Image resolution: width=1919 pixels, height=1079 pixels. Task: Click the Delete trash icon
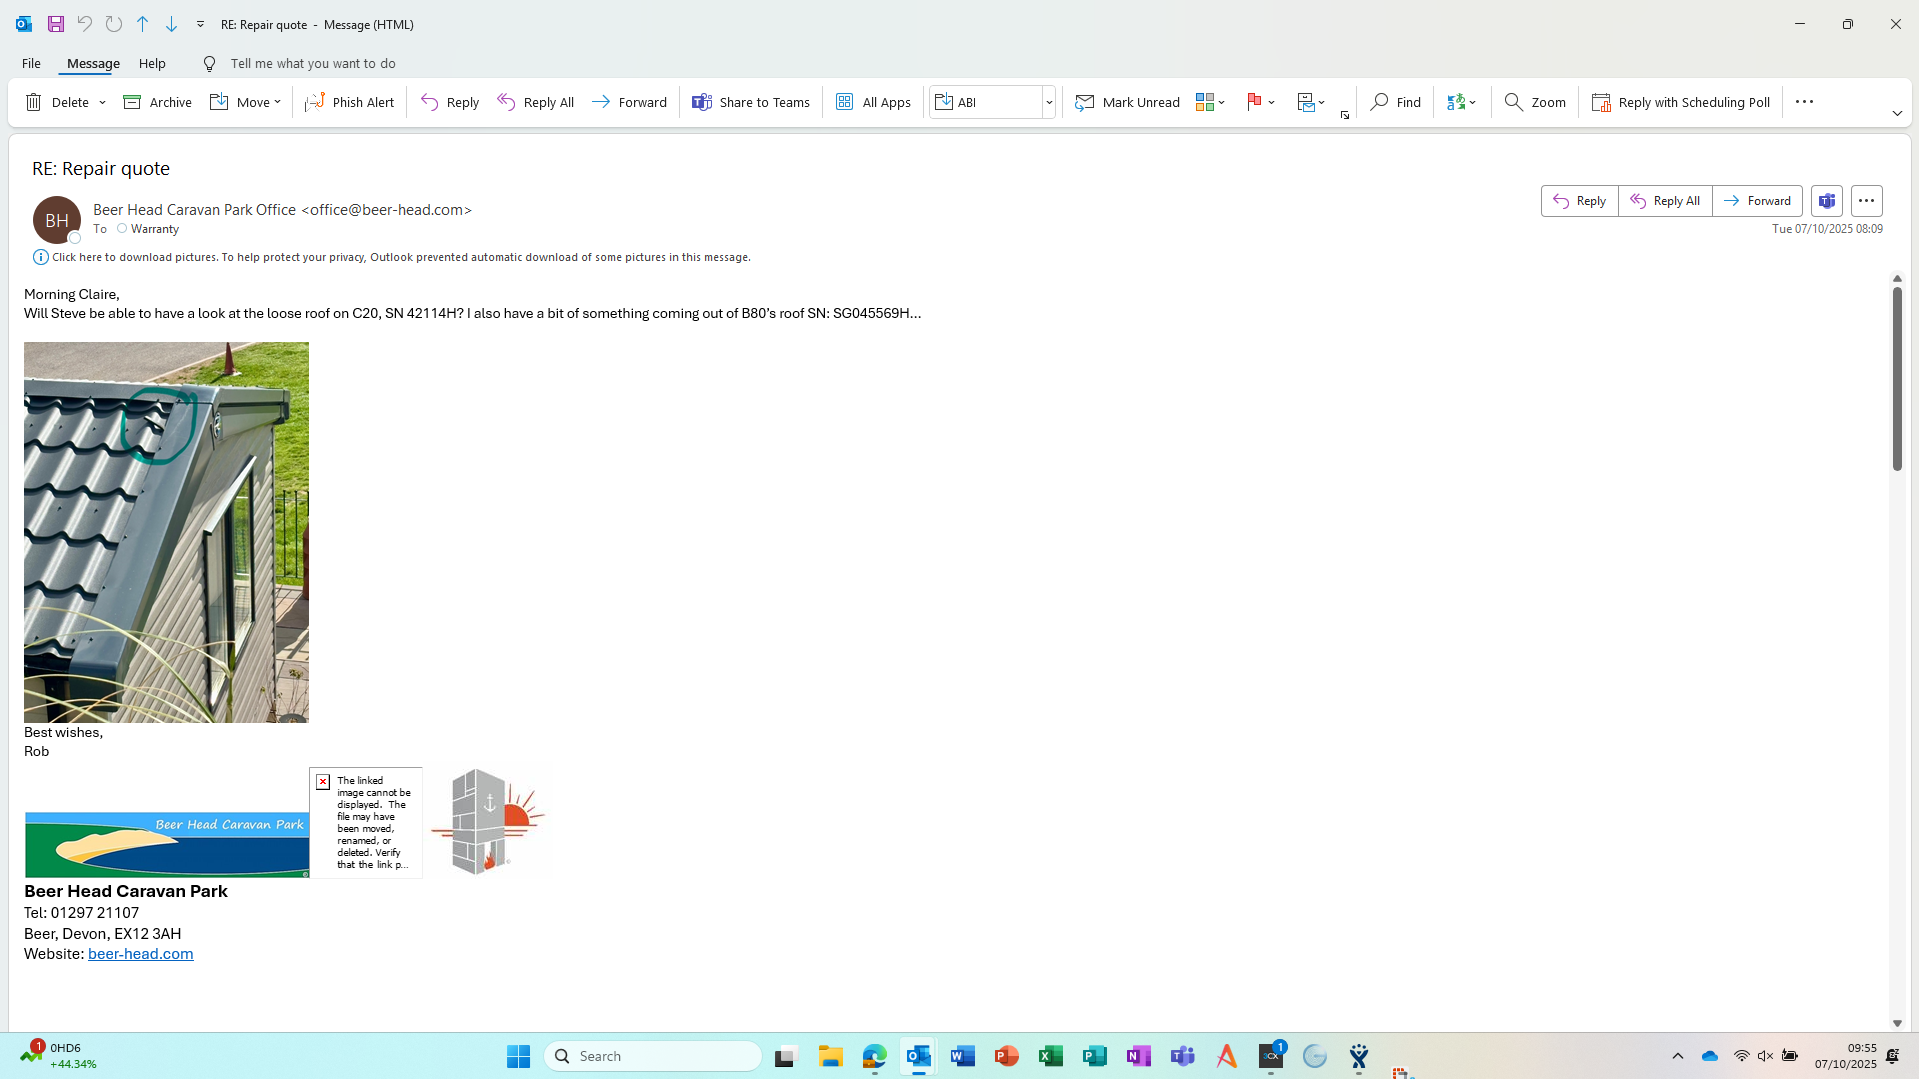pos(34,102)
